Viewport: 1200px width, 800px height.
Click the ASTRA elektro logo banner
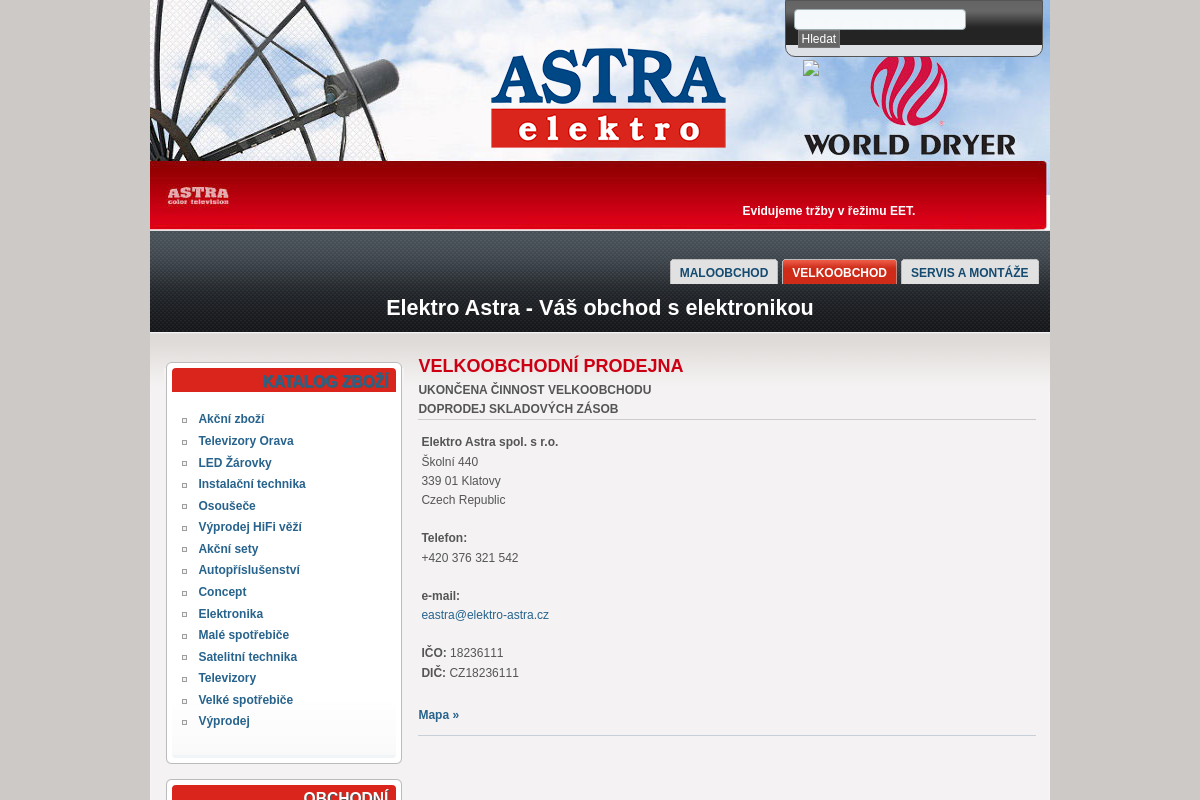(x=607, y=100)
